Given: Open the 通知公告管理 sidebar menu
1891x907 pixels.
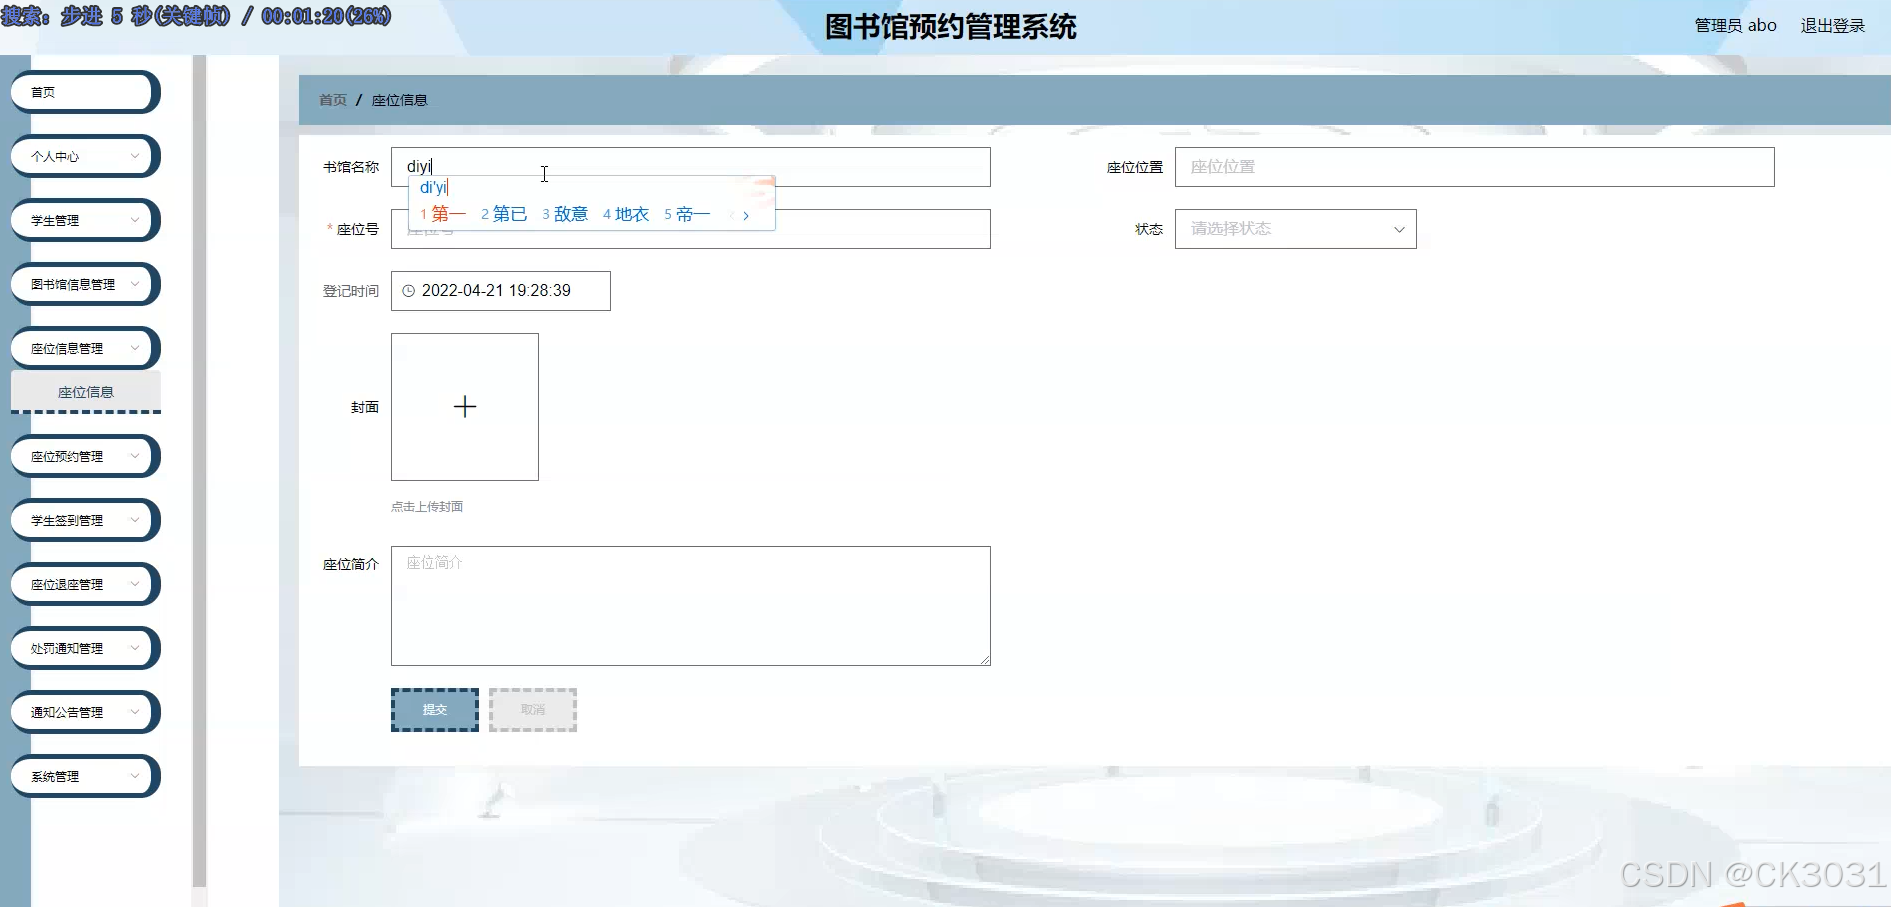Looking at the screenshot, I should click(x=85, y=712).
